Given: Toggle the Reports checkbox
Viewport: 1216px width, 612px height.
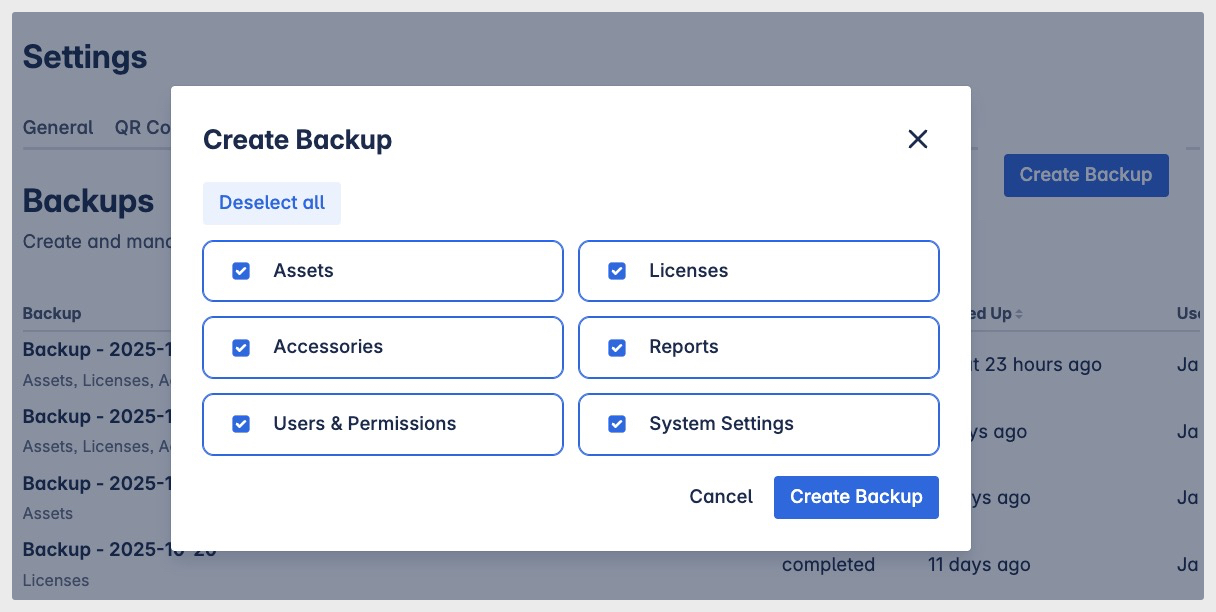Looking at the screenshot, I should (617, 347).
